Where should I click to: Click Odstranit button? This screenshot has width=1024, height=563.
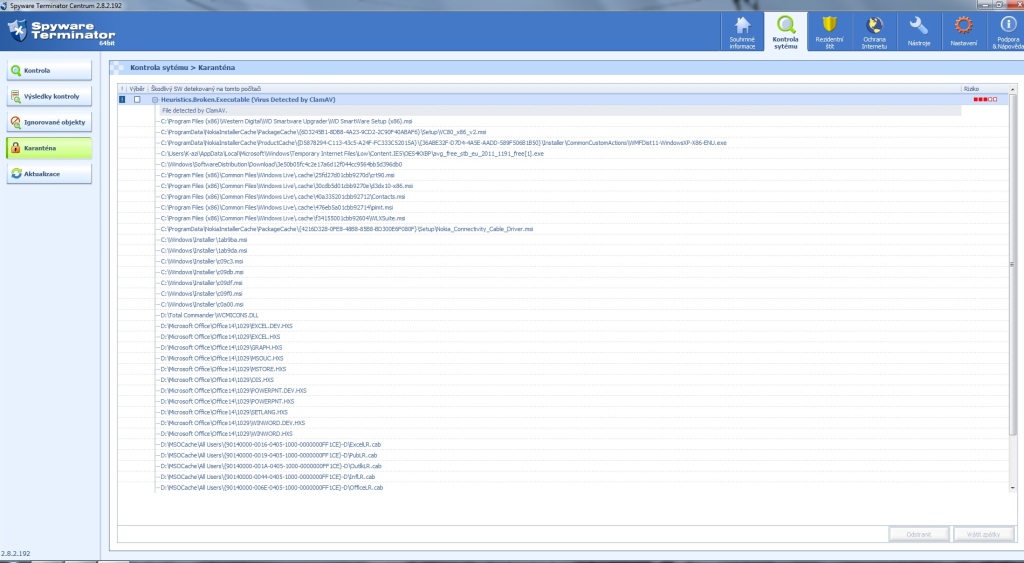pyautogui.click(x=919, y=534)
